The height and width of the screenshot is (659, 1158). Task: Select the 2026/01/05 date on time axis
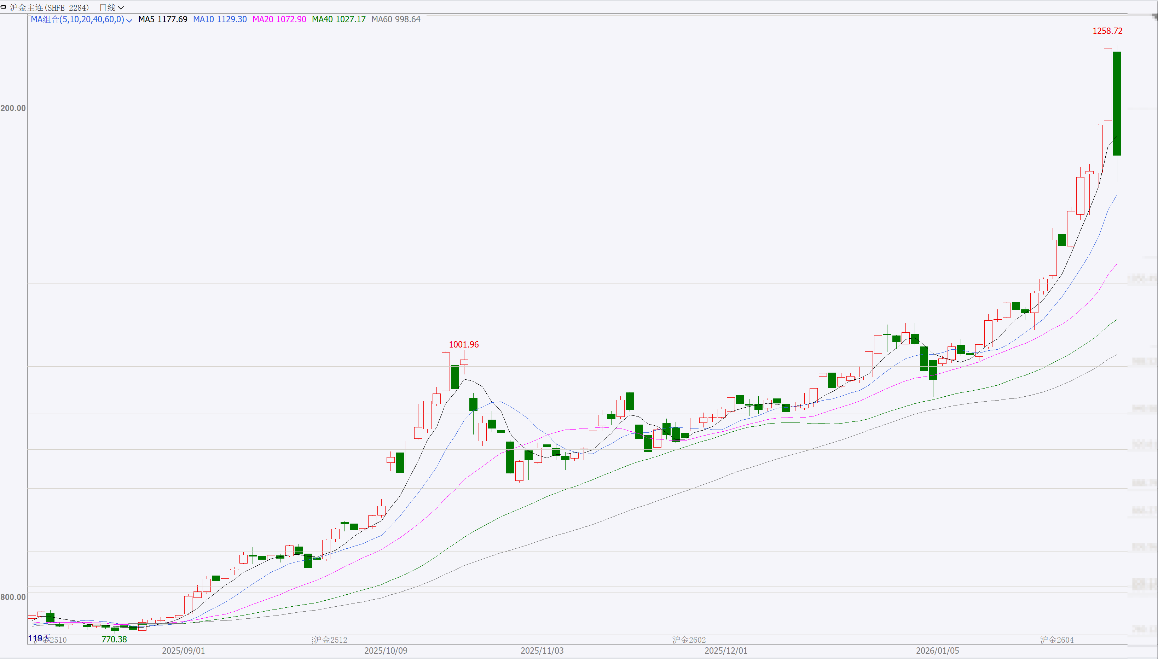coord(938,650)
